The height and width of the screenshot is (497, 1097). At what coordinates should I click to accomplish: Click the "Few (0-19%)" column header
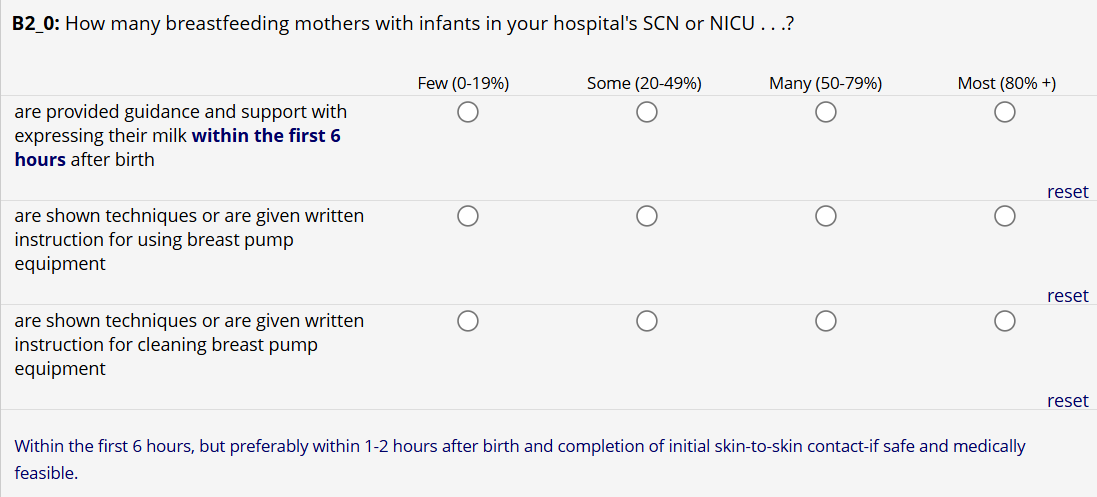(x=463, y=83)
